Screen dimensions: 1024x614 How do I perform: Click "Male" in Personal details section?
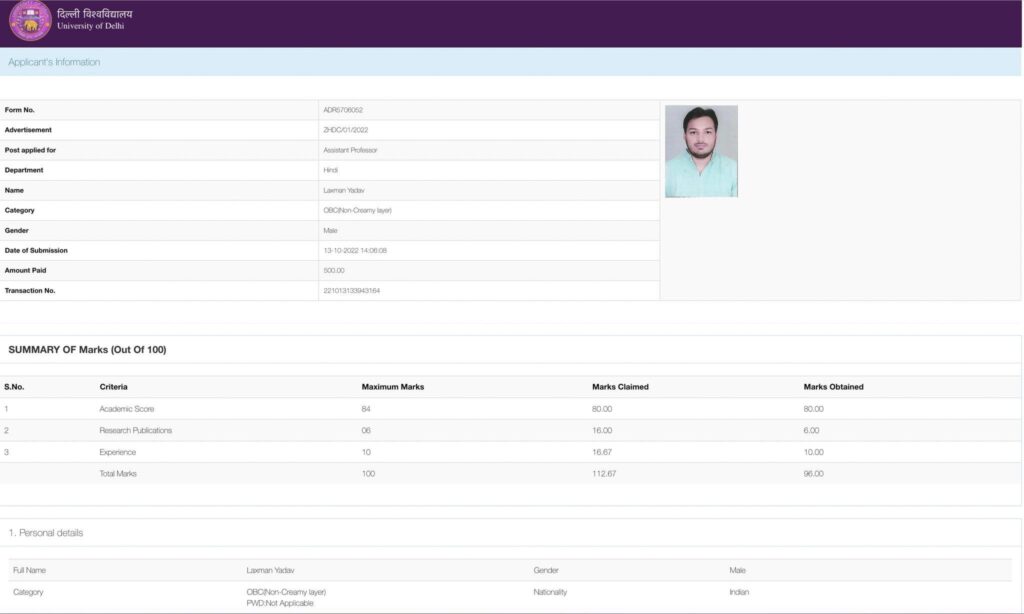pos(737,570)
